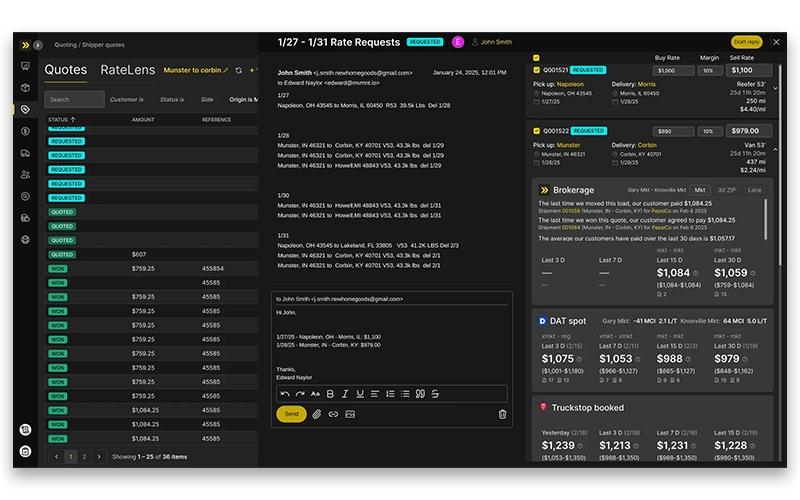The image size is (800, 500).
Task: Insert a link via the link icon
Action: coord(333,414)
